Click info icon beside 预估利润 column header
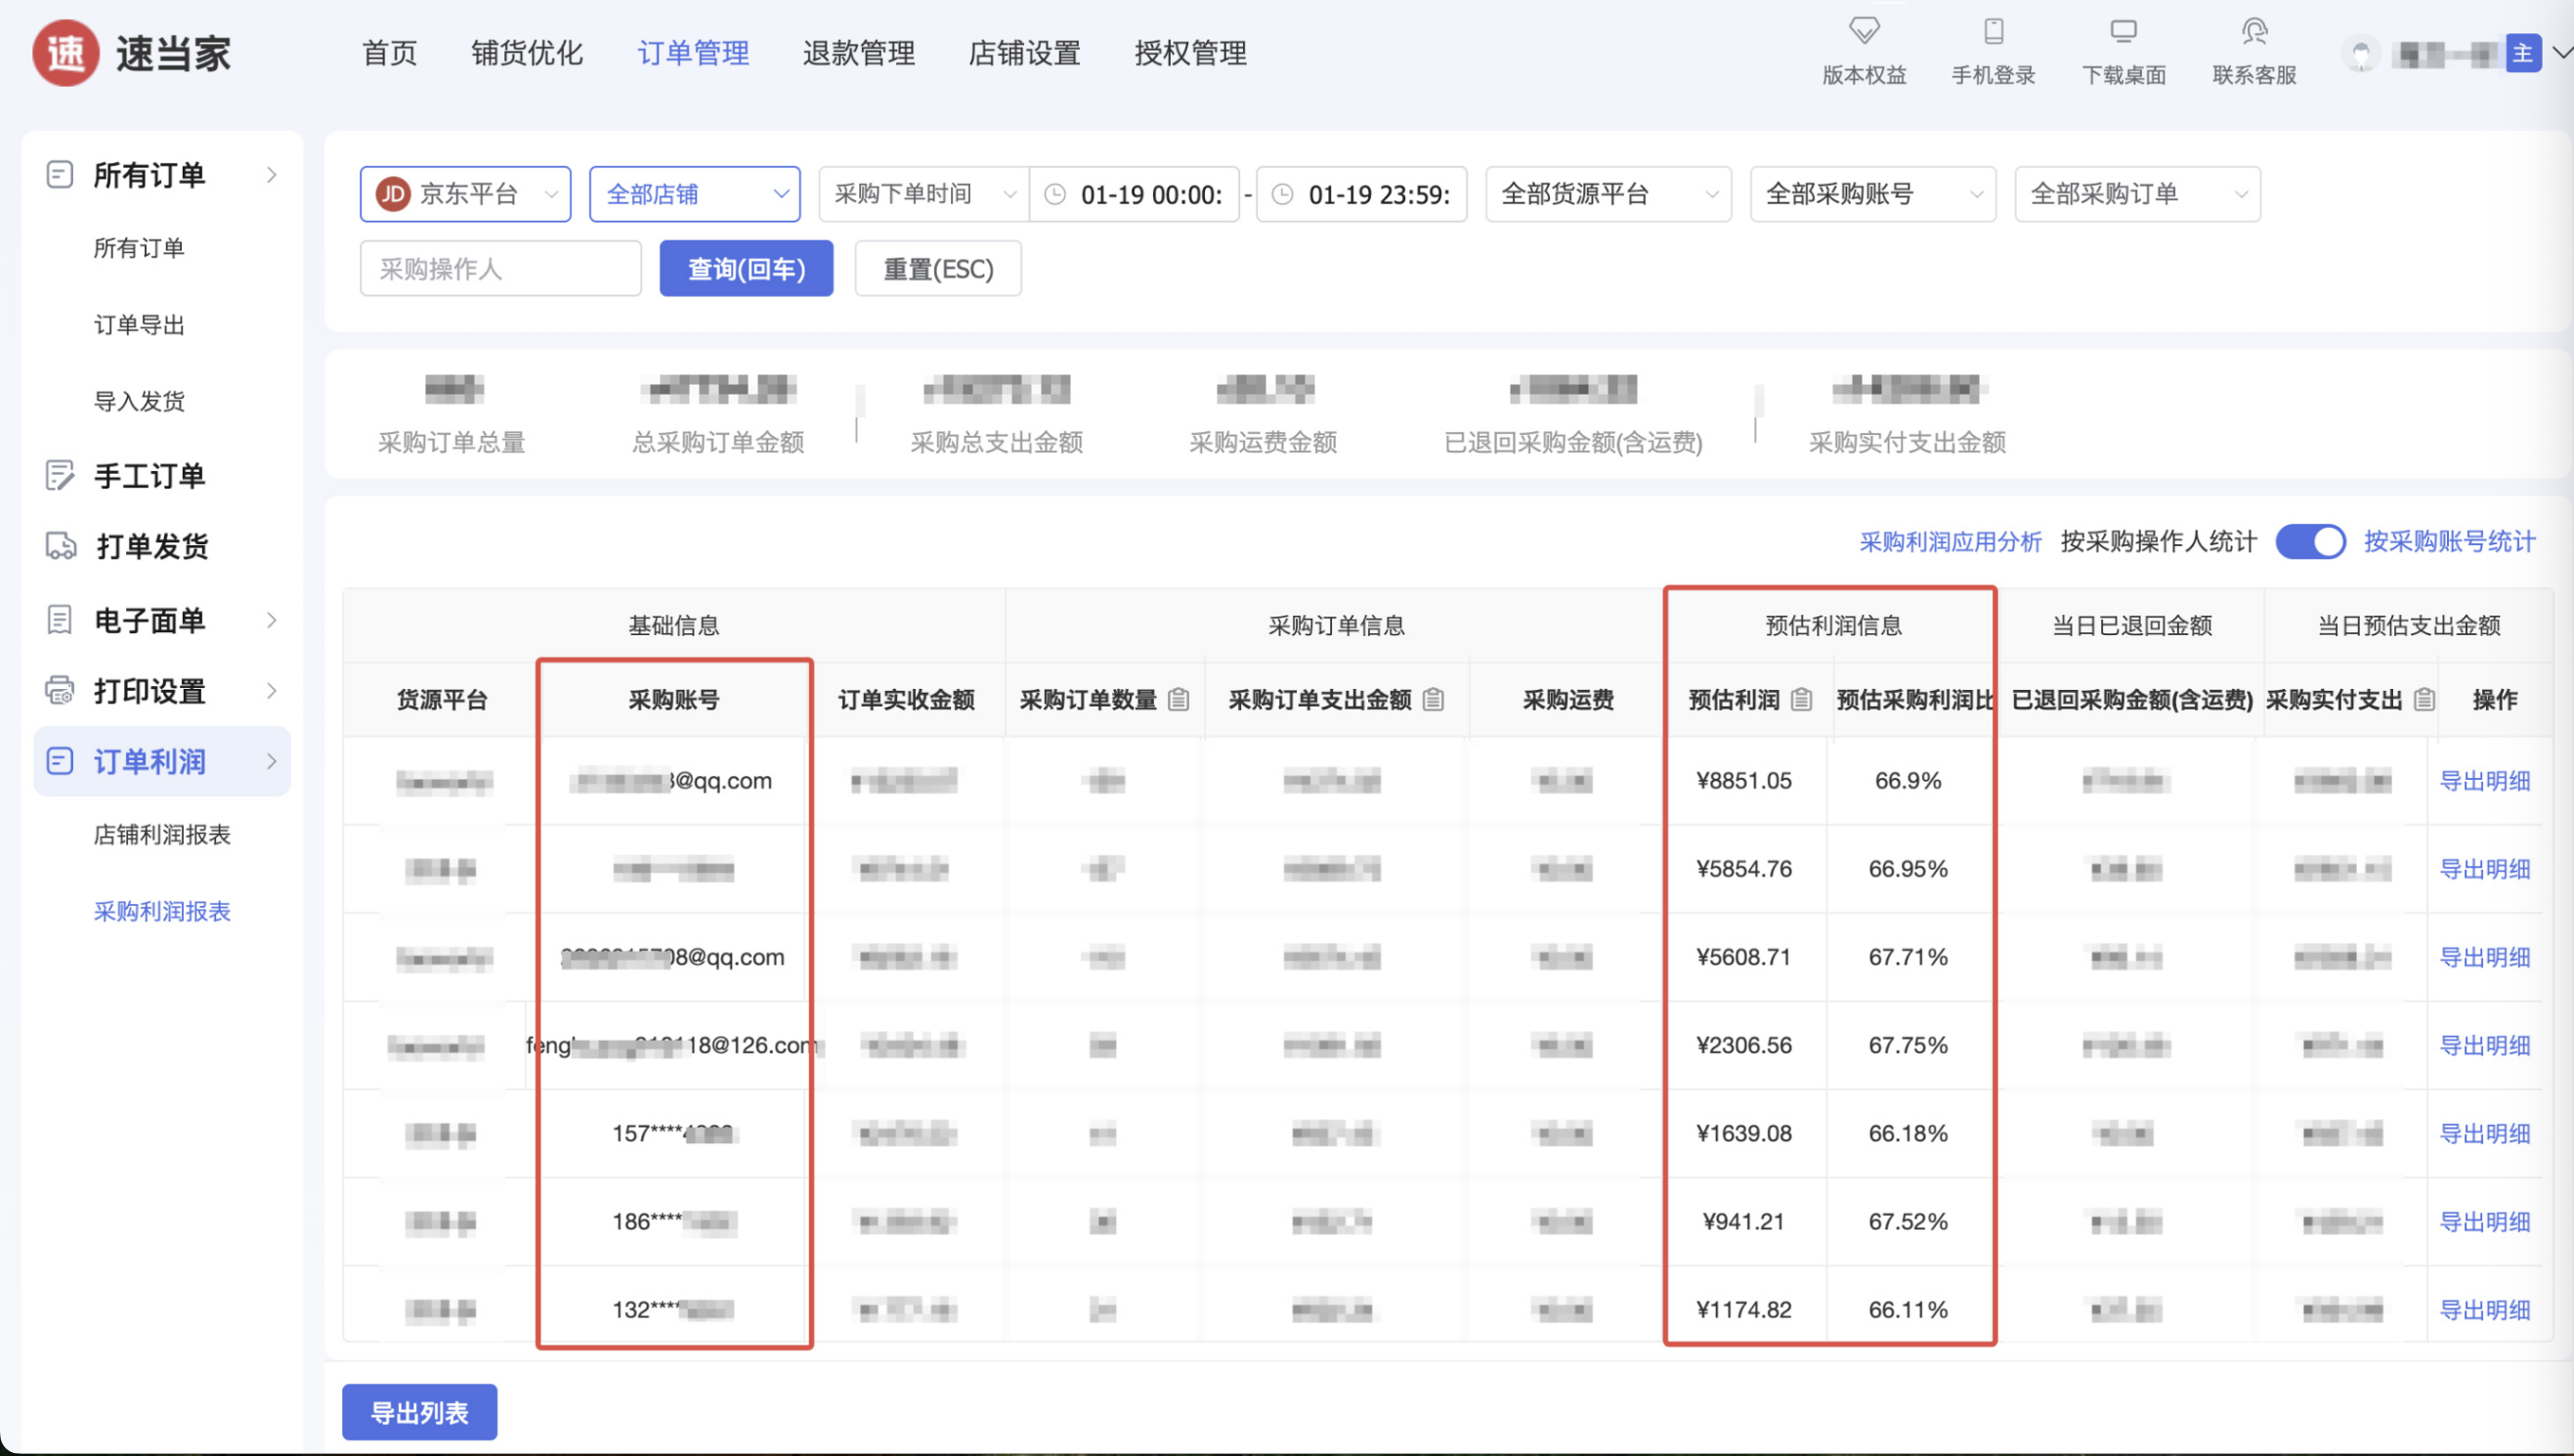 point(1801,699)
